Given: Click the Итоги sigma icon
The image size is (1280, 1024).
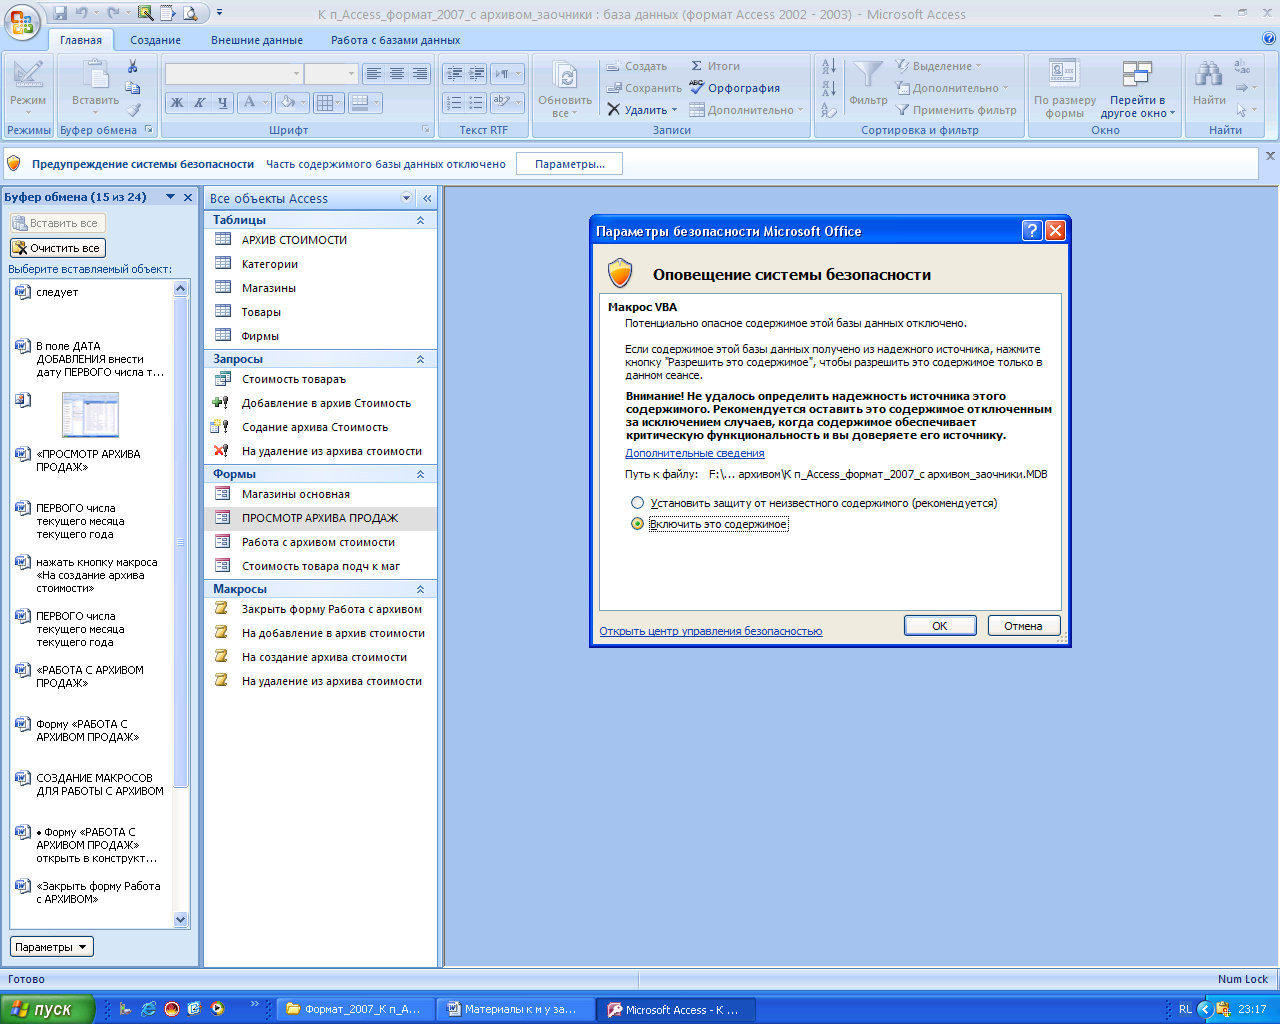Looking at the screenshot, I should pos(697,66).
